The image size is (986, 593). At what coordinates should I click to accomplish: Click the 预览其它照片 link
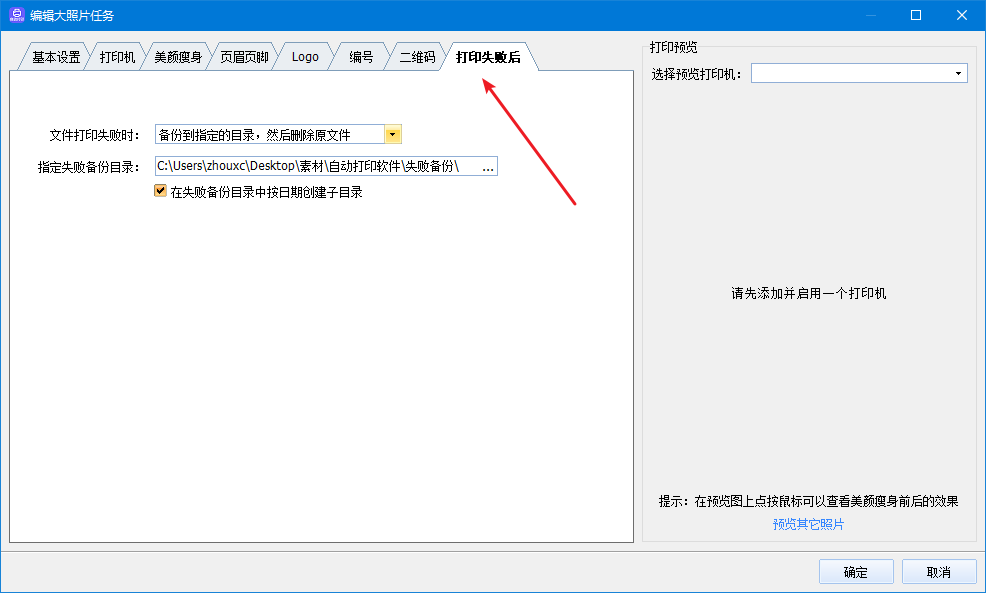[808, 524]
